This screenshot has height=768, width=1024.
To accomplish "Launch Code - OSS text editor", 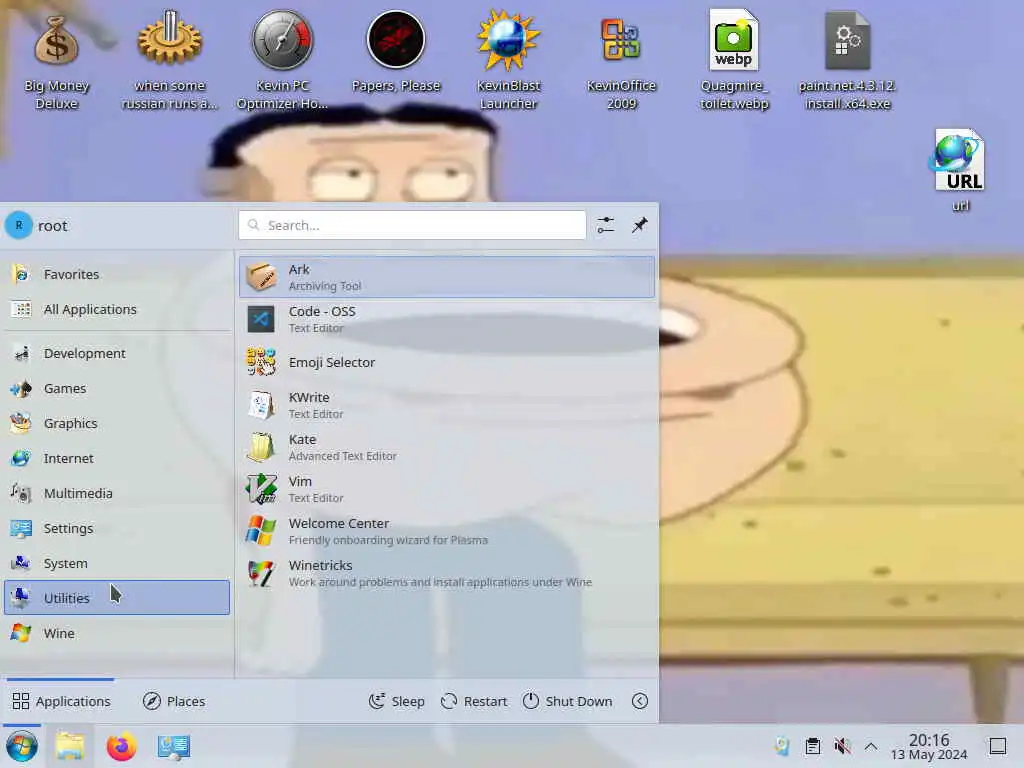I will pos(447,319).
